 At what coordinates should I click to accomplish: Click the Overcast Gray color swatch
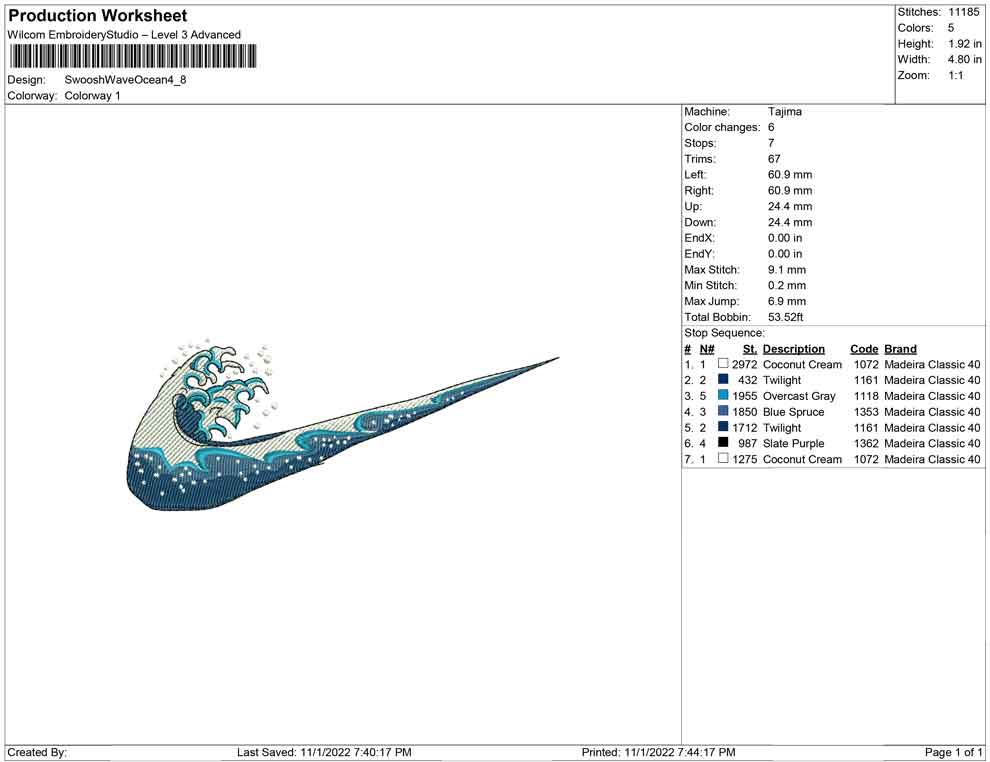(723, 395)
